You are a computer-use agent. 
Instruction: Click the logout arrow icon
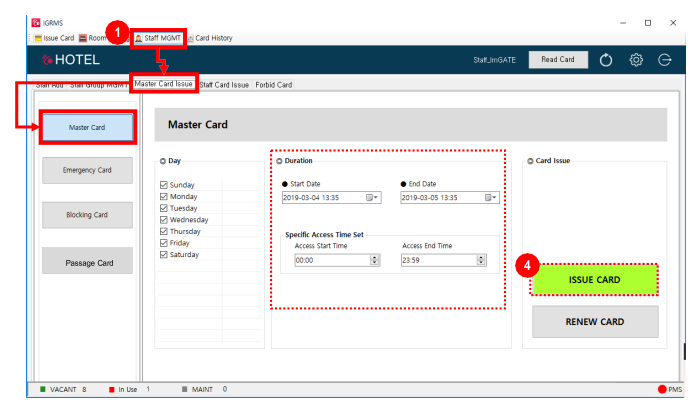(x=665, y=59)
